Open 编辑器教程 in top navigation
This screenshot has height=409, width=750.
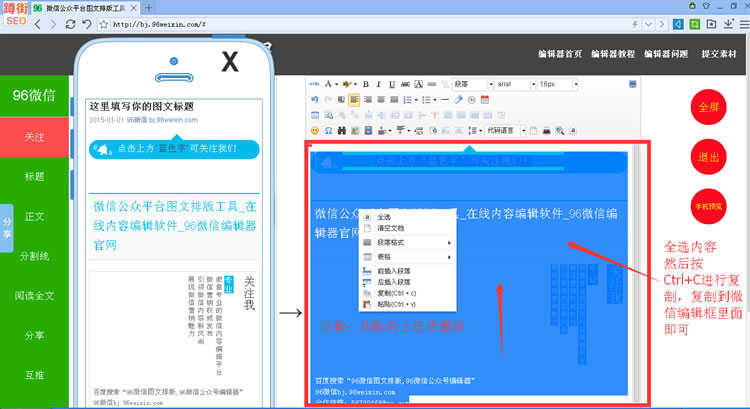coord(613,54)
